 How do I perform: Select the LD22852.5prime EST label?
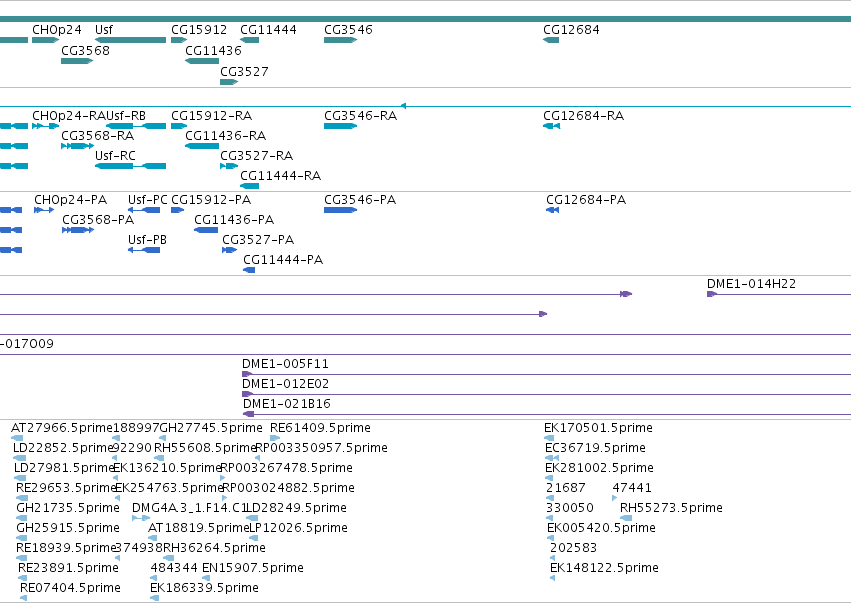click(x=62, y=448)
